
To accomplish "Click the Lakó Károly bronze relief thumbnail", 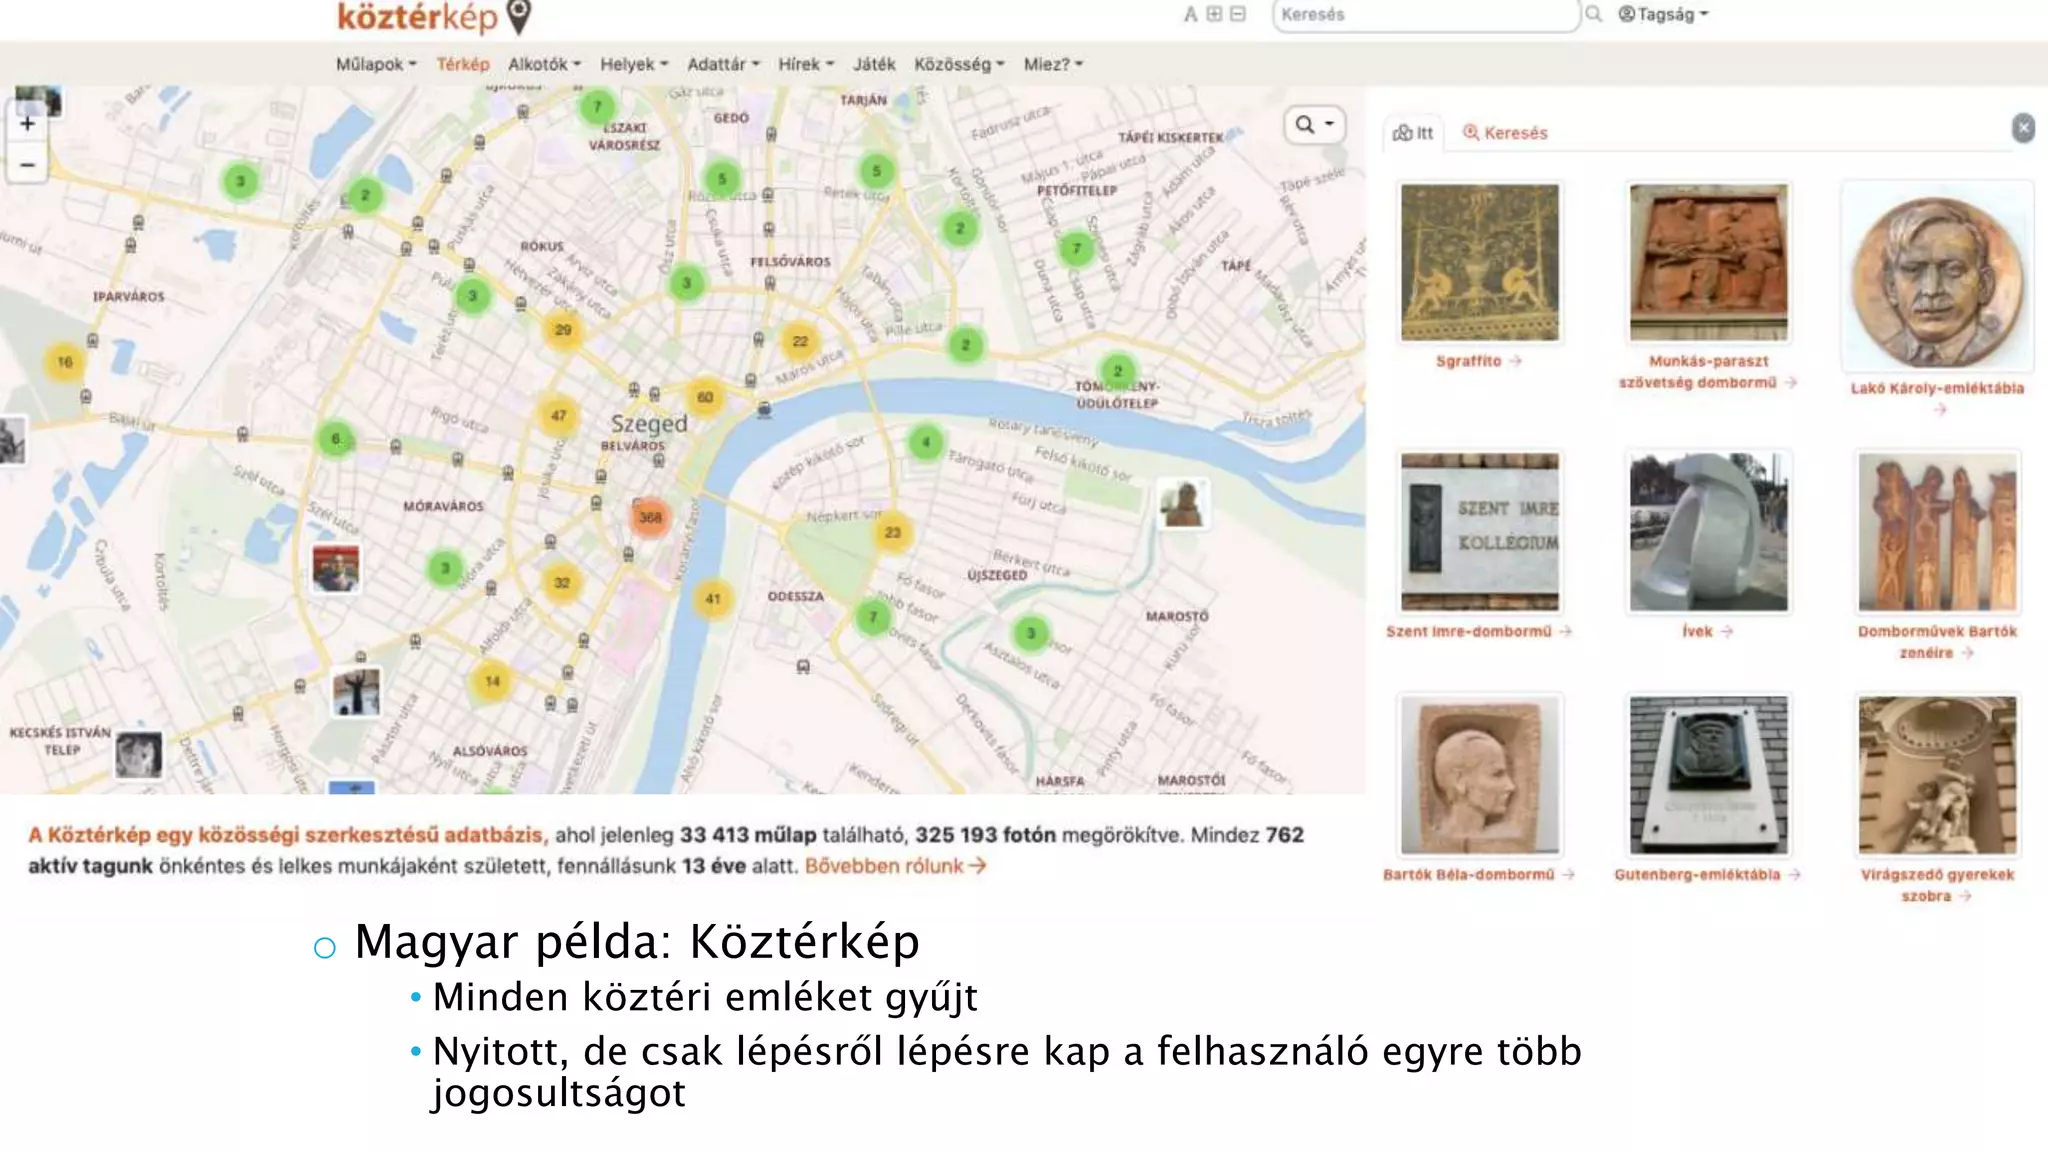I will [x=1937, y=276].
